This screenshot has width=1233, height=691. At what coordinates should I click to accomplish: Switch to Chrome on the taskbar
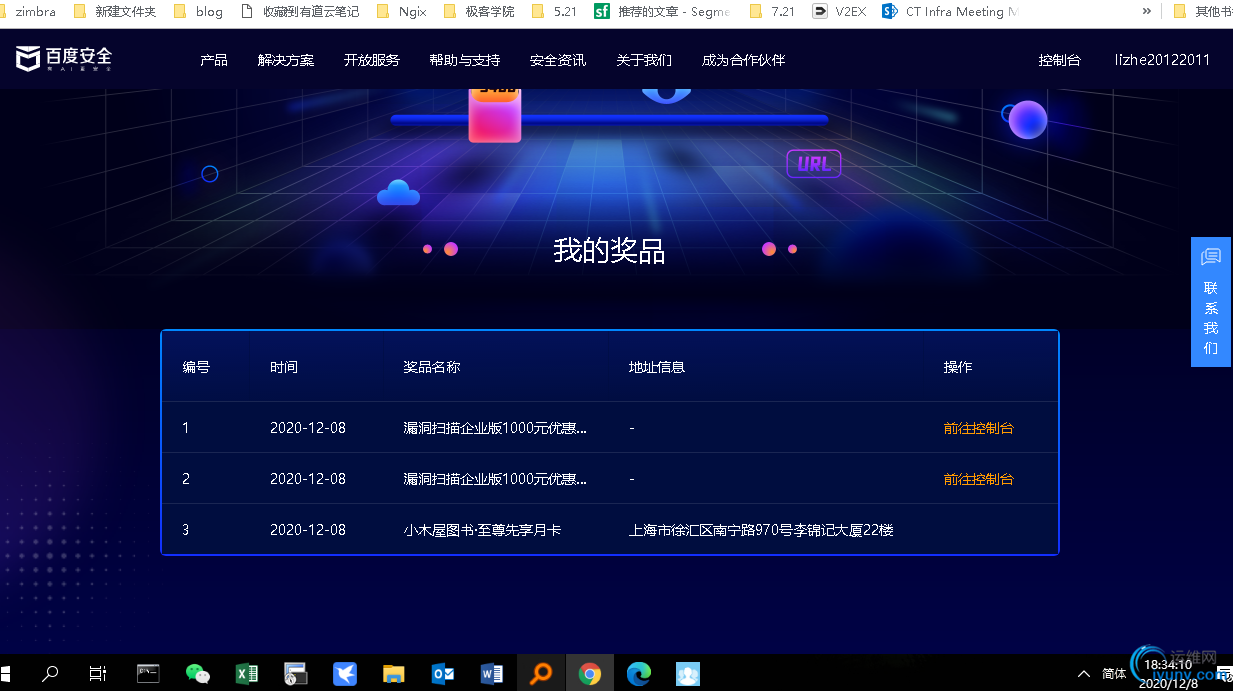pos(590,673)
